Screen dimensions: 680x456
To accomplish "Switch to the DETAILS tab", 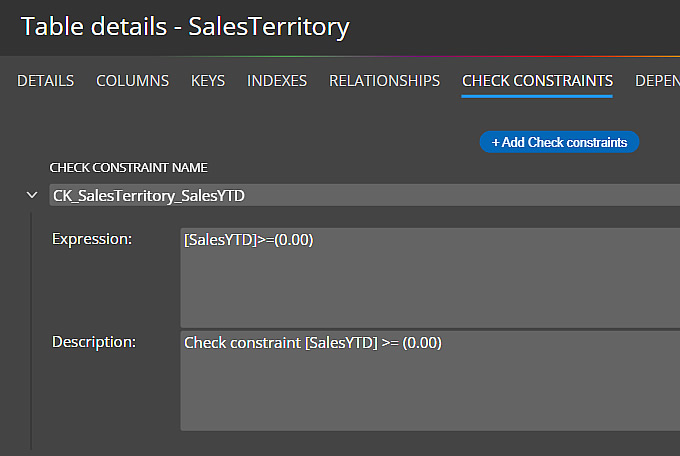I will click(x=46, y=81).
